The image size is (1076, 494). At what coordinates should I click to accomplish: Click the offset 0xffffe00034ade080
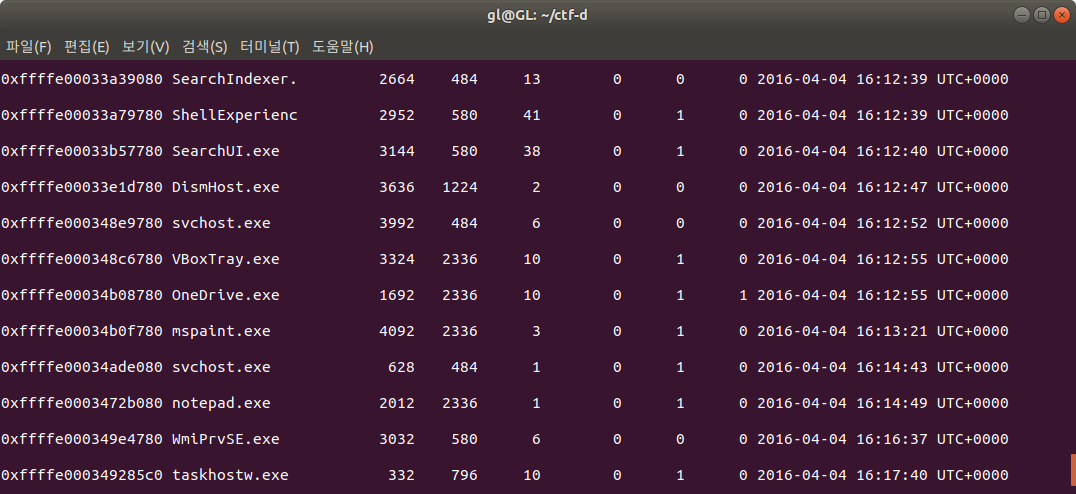[82, 367]
